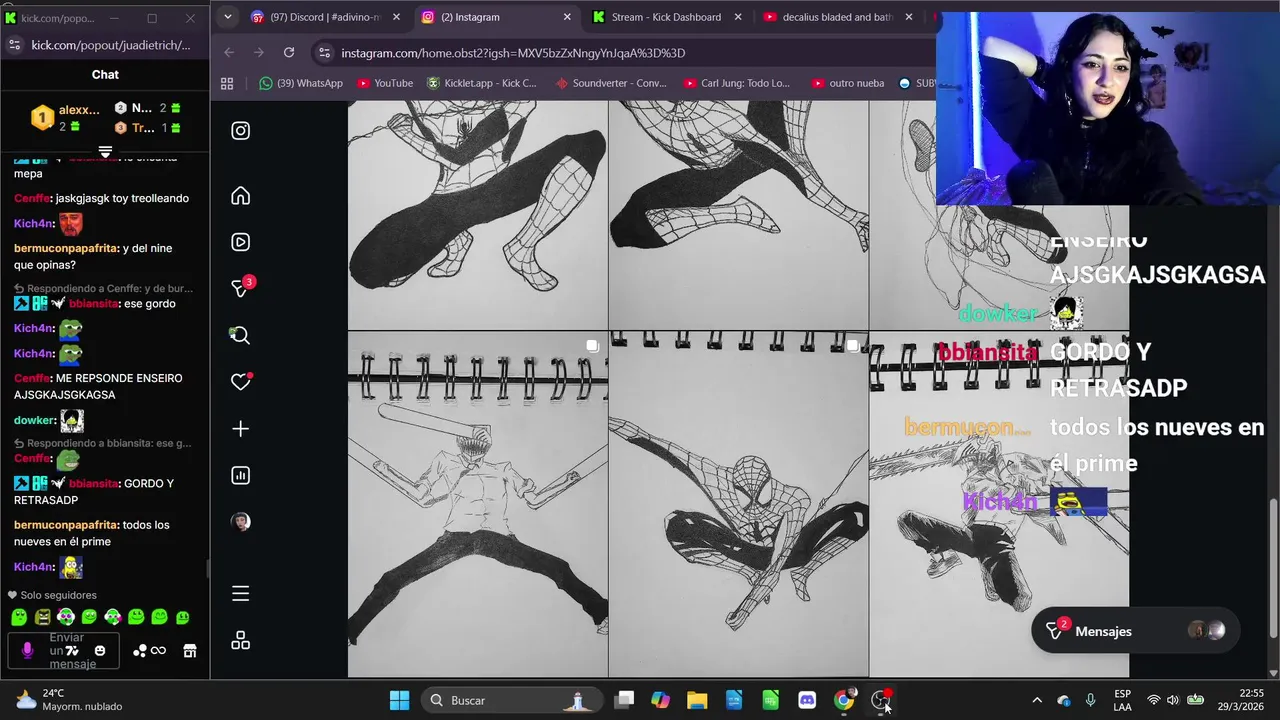The width and height of the screenshot is (1280, 720).
Task: Open the Mensajes floating panel
Action: [x=1136, y=631]
